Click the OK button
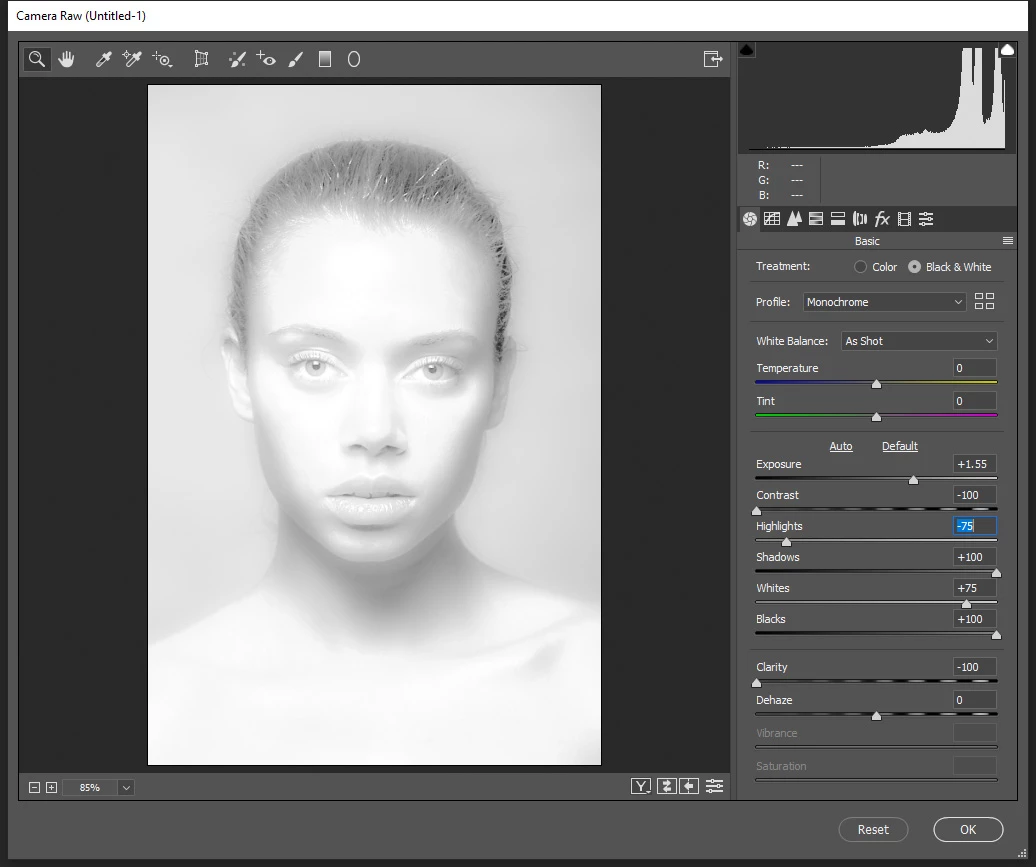The width and height of the screenshot is (1036, 867). tap(968, 829)
